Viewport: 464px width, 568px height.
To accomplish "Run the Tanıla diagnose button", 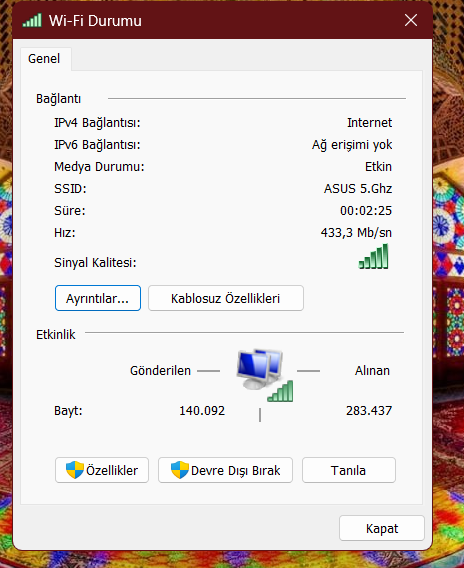I will pos(349,470).
